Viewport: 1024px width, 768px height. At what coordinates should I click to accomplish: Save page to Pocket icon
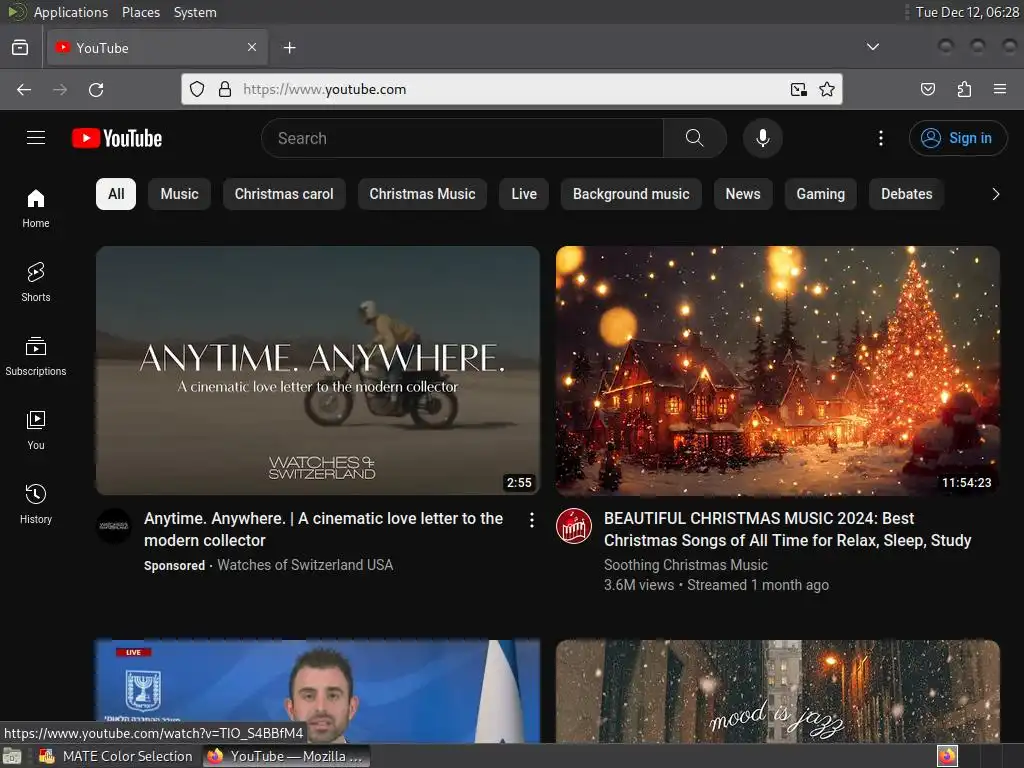pyautogui.click(x=927, y=89)
